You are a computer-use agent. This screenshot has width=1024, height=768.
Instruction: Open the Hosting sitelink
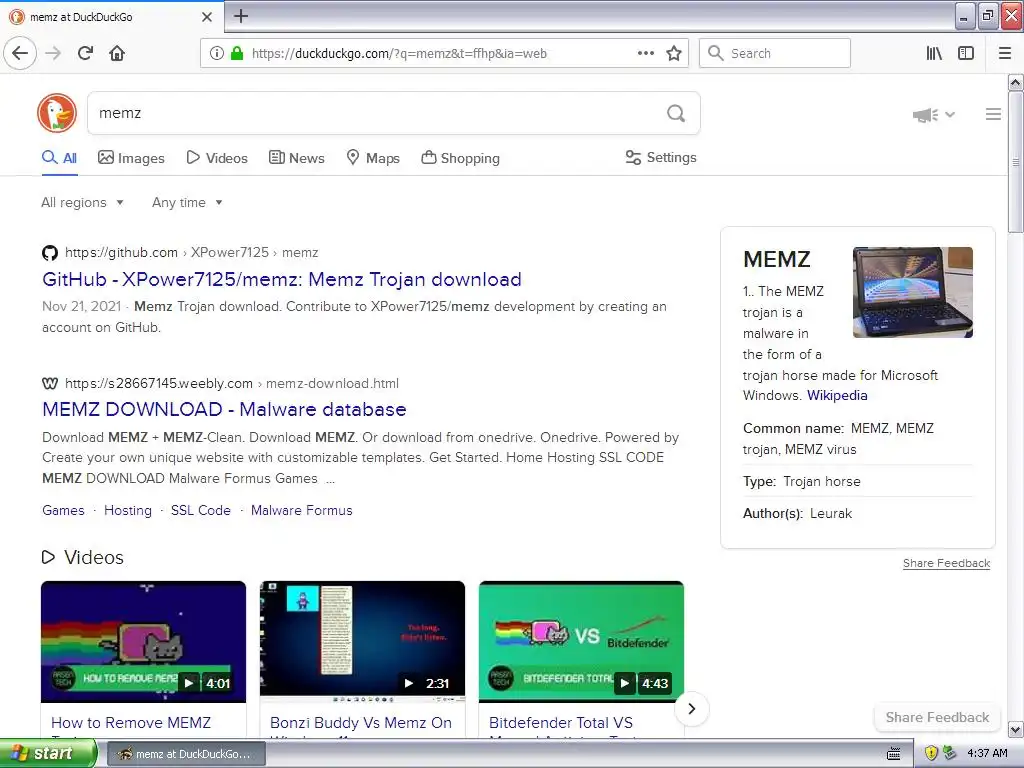pyautogui.click(x=128, y=511)
